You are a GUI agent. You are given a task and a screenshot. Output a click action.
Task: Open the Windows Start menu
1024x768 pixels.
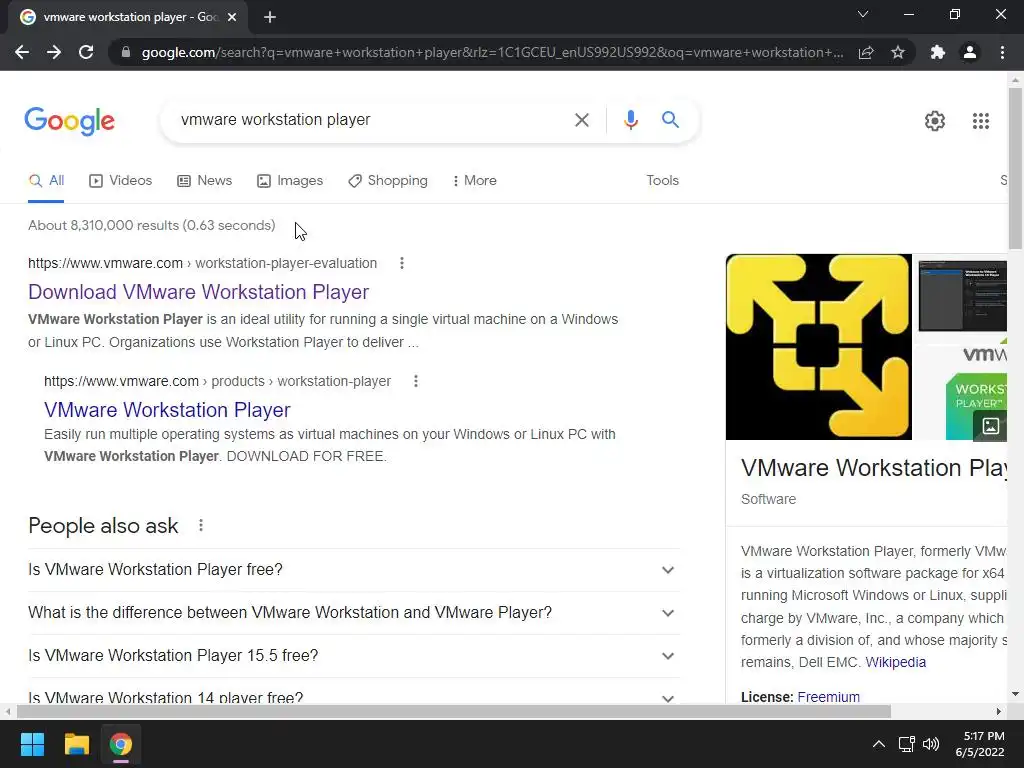click(x=32, y=744)
